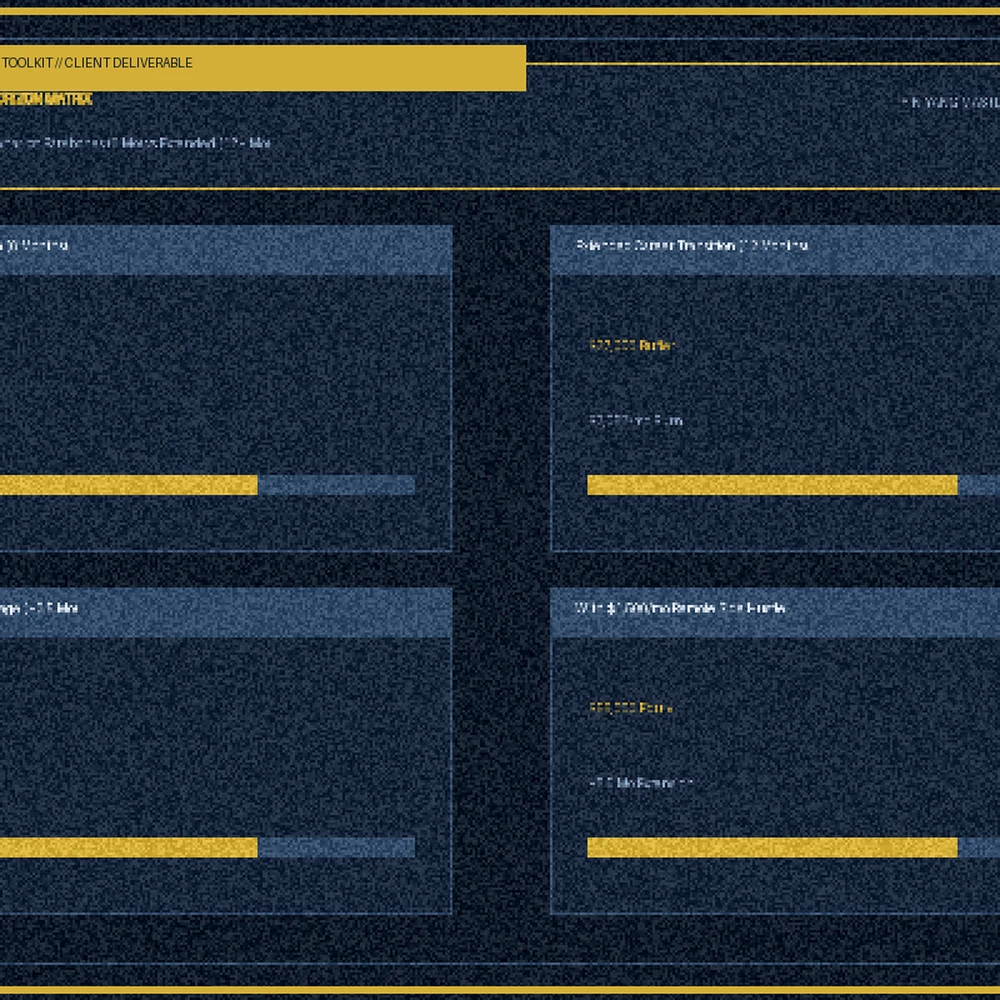
Task: Select the '$1,000/mo Remote' card header
Action: tap(775, 612)
